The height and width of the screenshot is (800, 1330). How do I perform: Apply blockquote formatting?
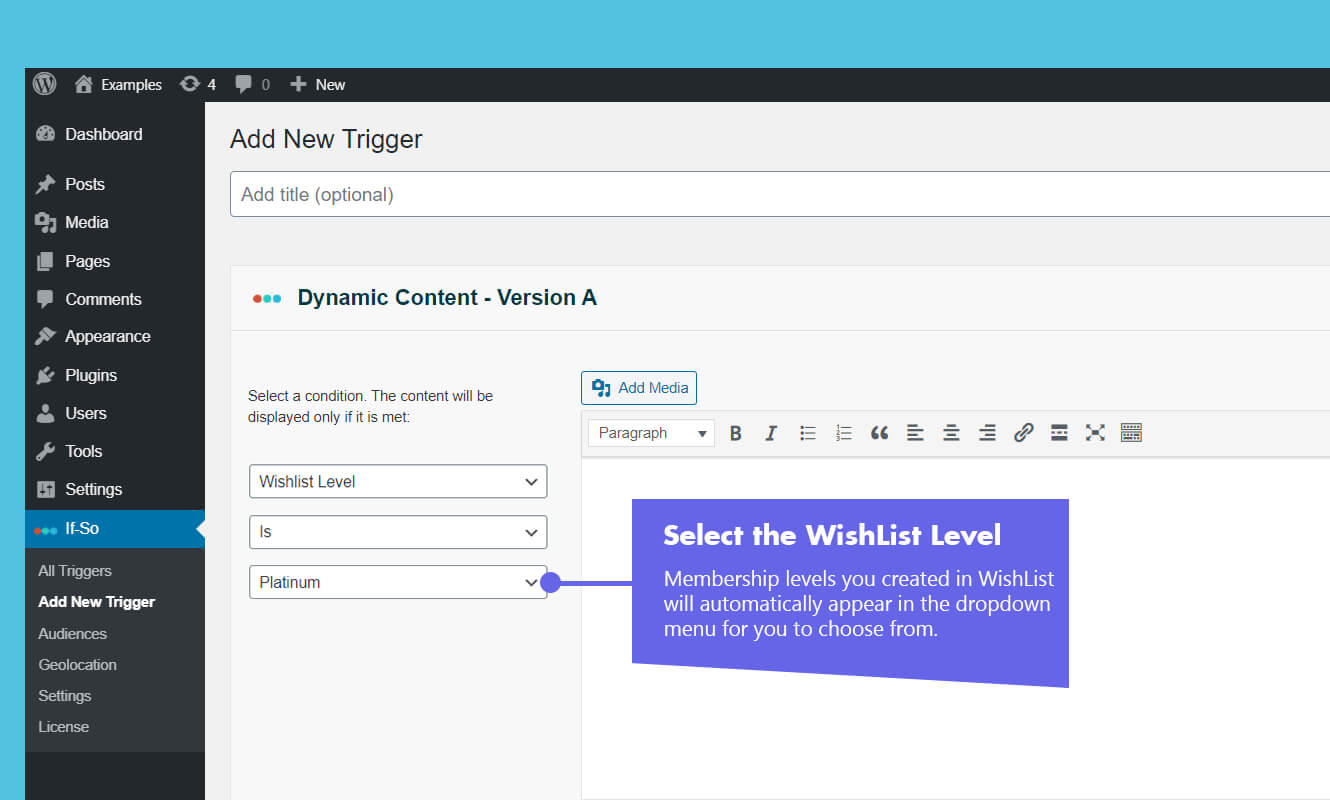pos(879,433)
